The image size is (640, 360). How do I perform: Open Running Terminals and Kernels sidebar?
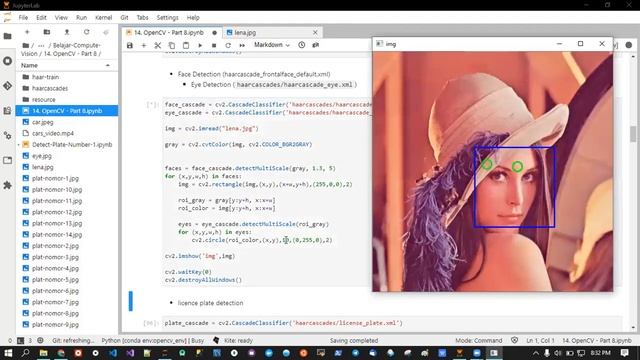tap(7, 61)
